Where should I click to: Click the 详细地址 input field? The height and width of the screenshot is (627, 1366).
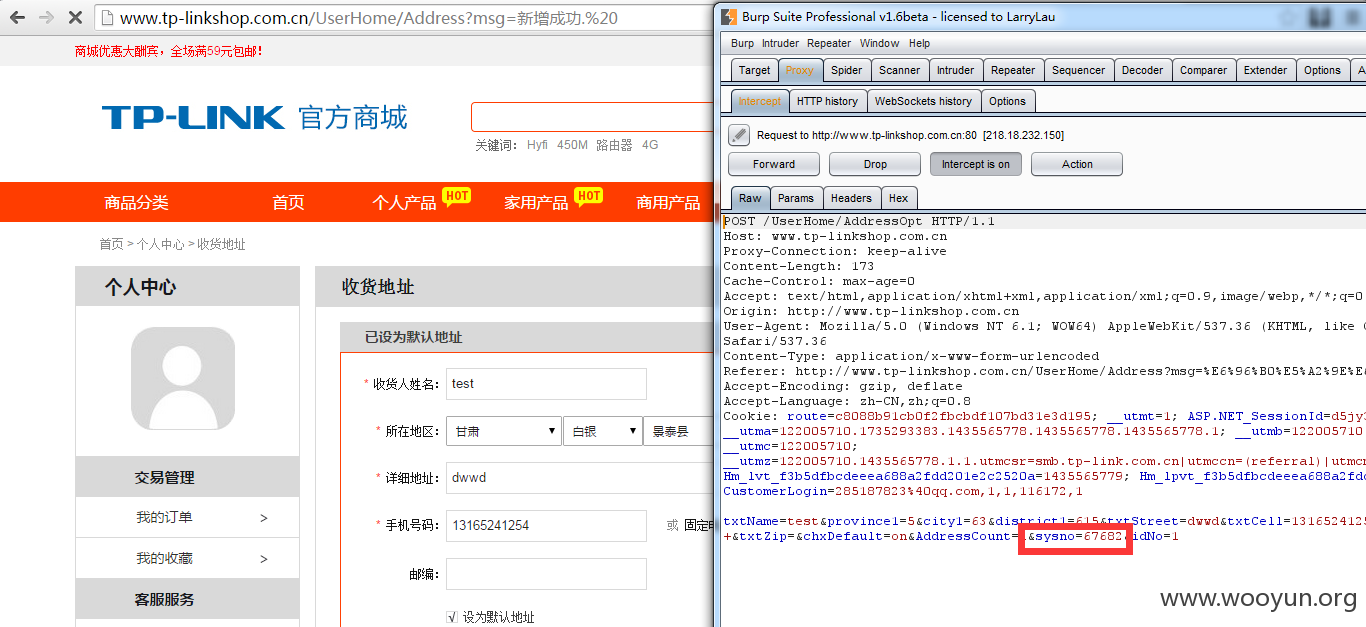click(x=580, y=478)
